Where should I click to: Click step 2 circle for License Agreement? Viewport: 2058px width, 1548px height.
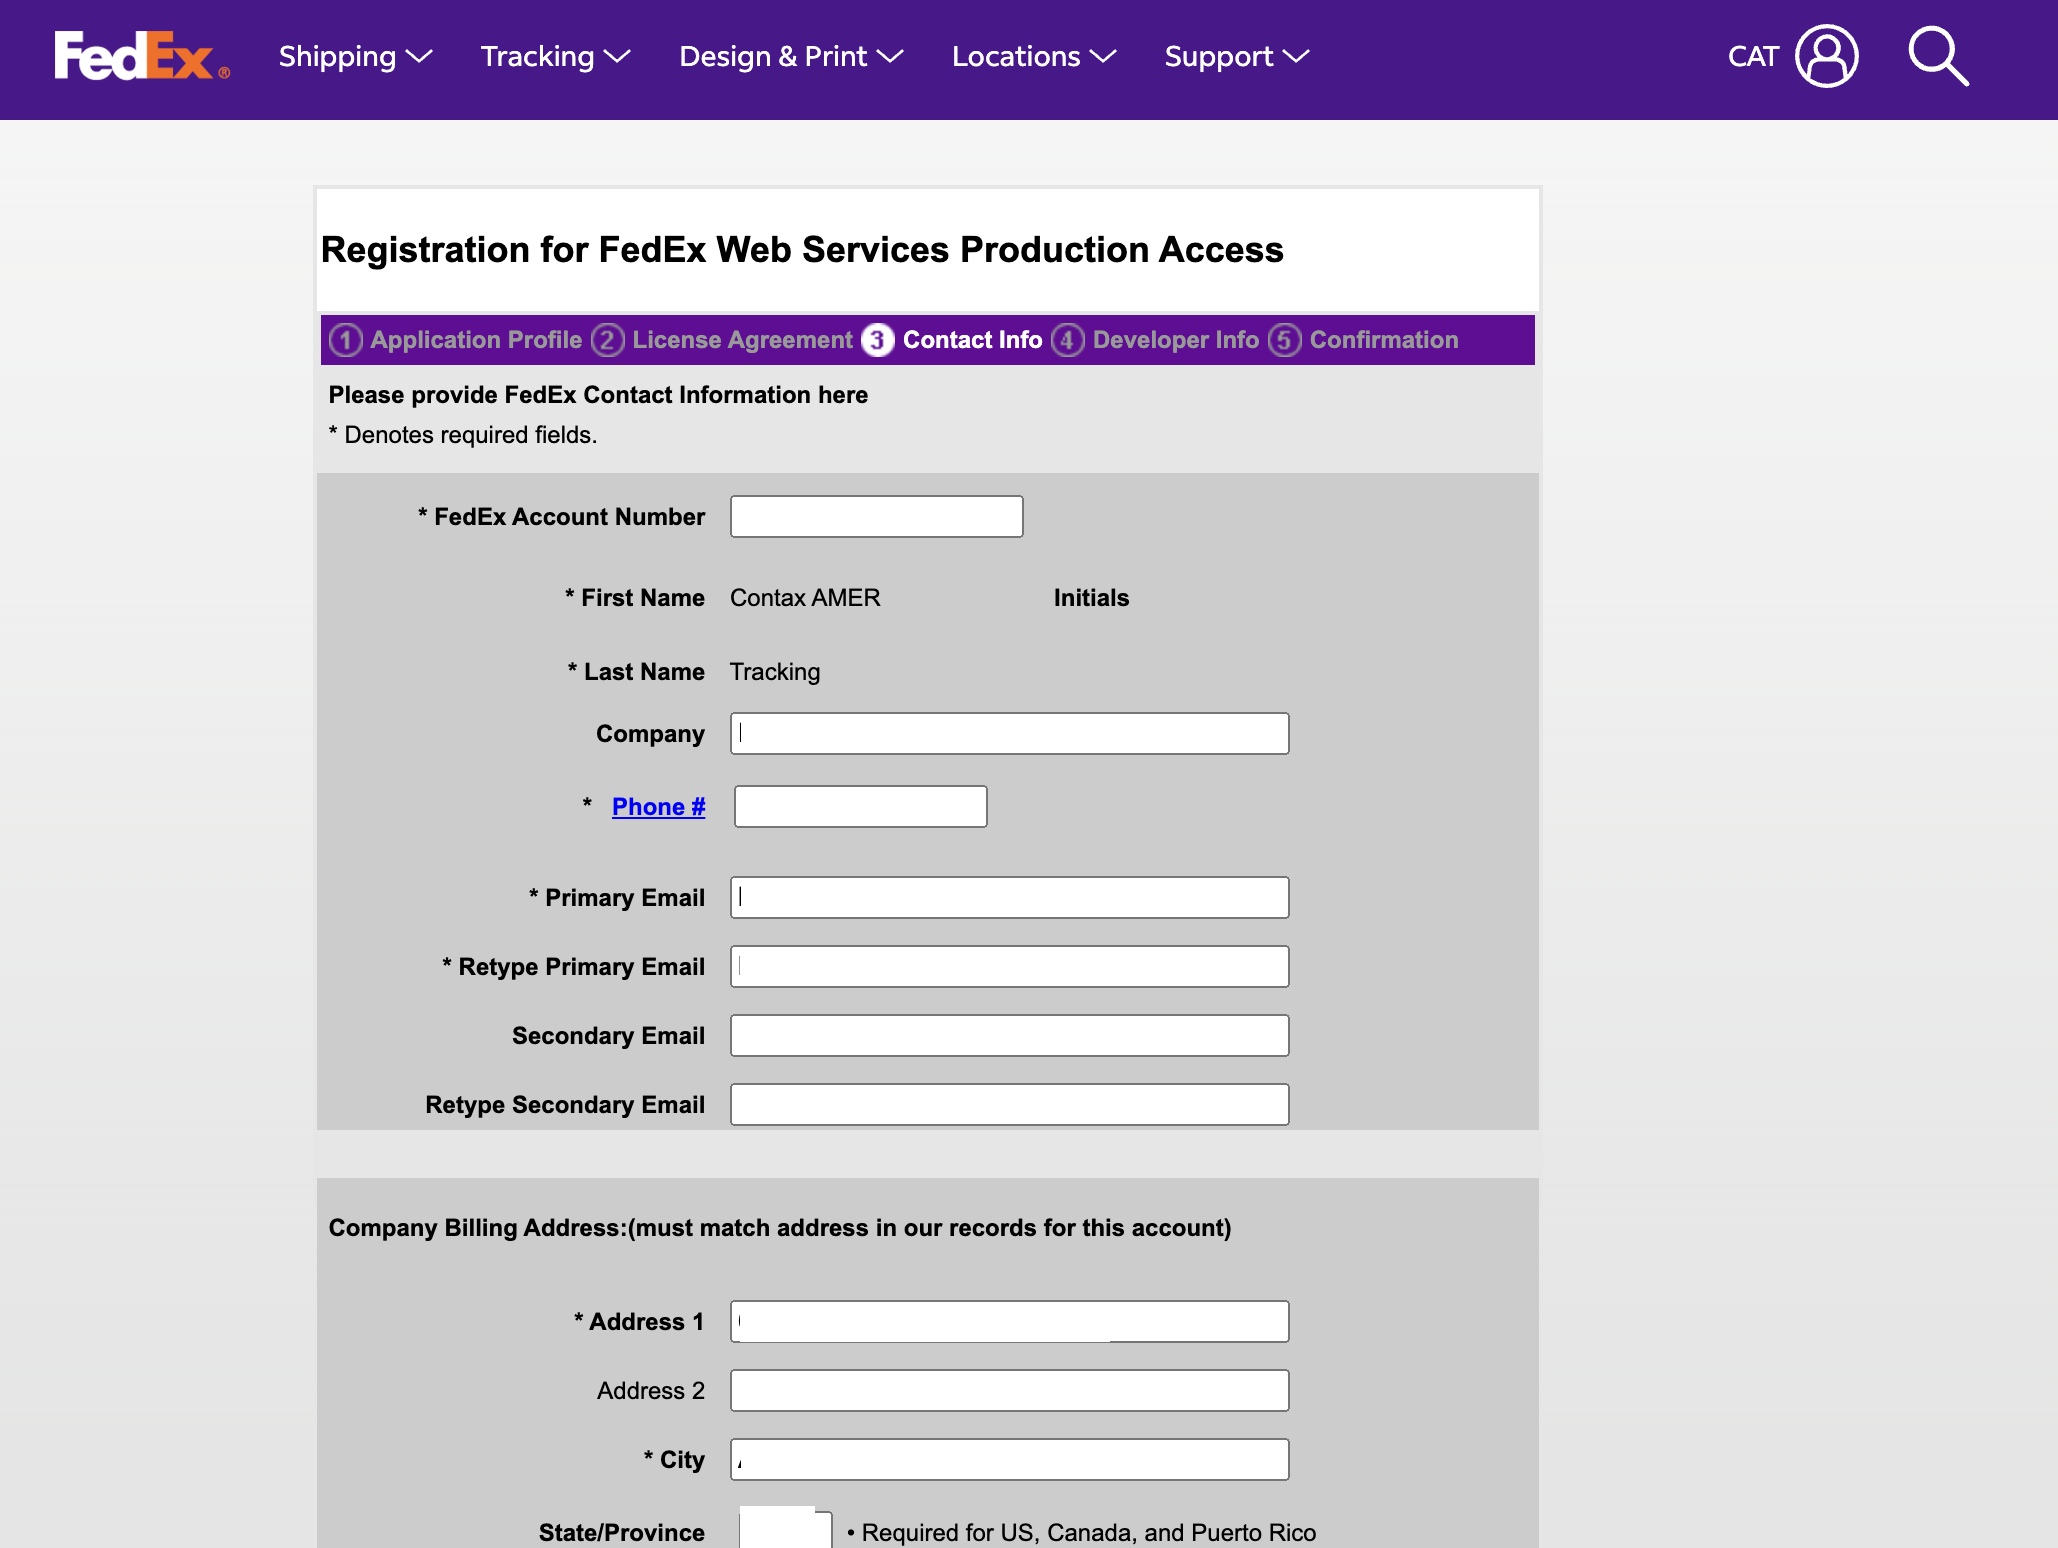click(x=607, y=340)
